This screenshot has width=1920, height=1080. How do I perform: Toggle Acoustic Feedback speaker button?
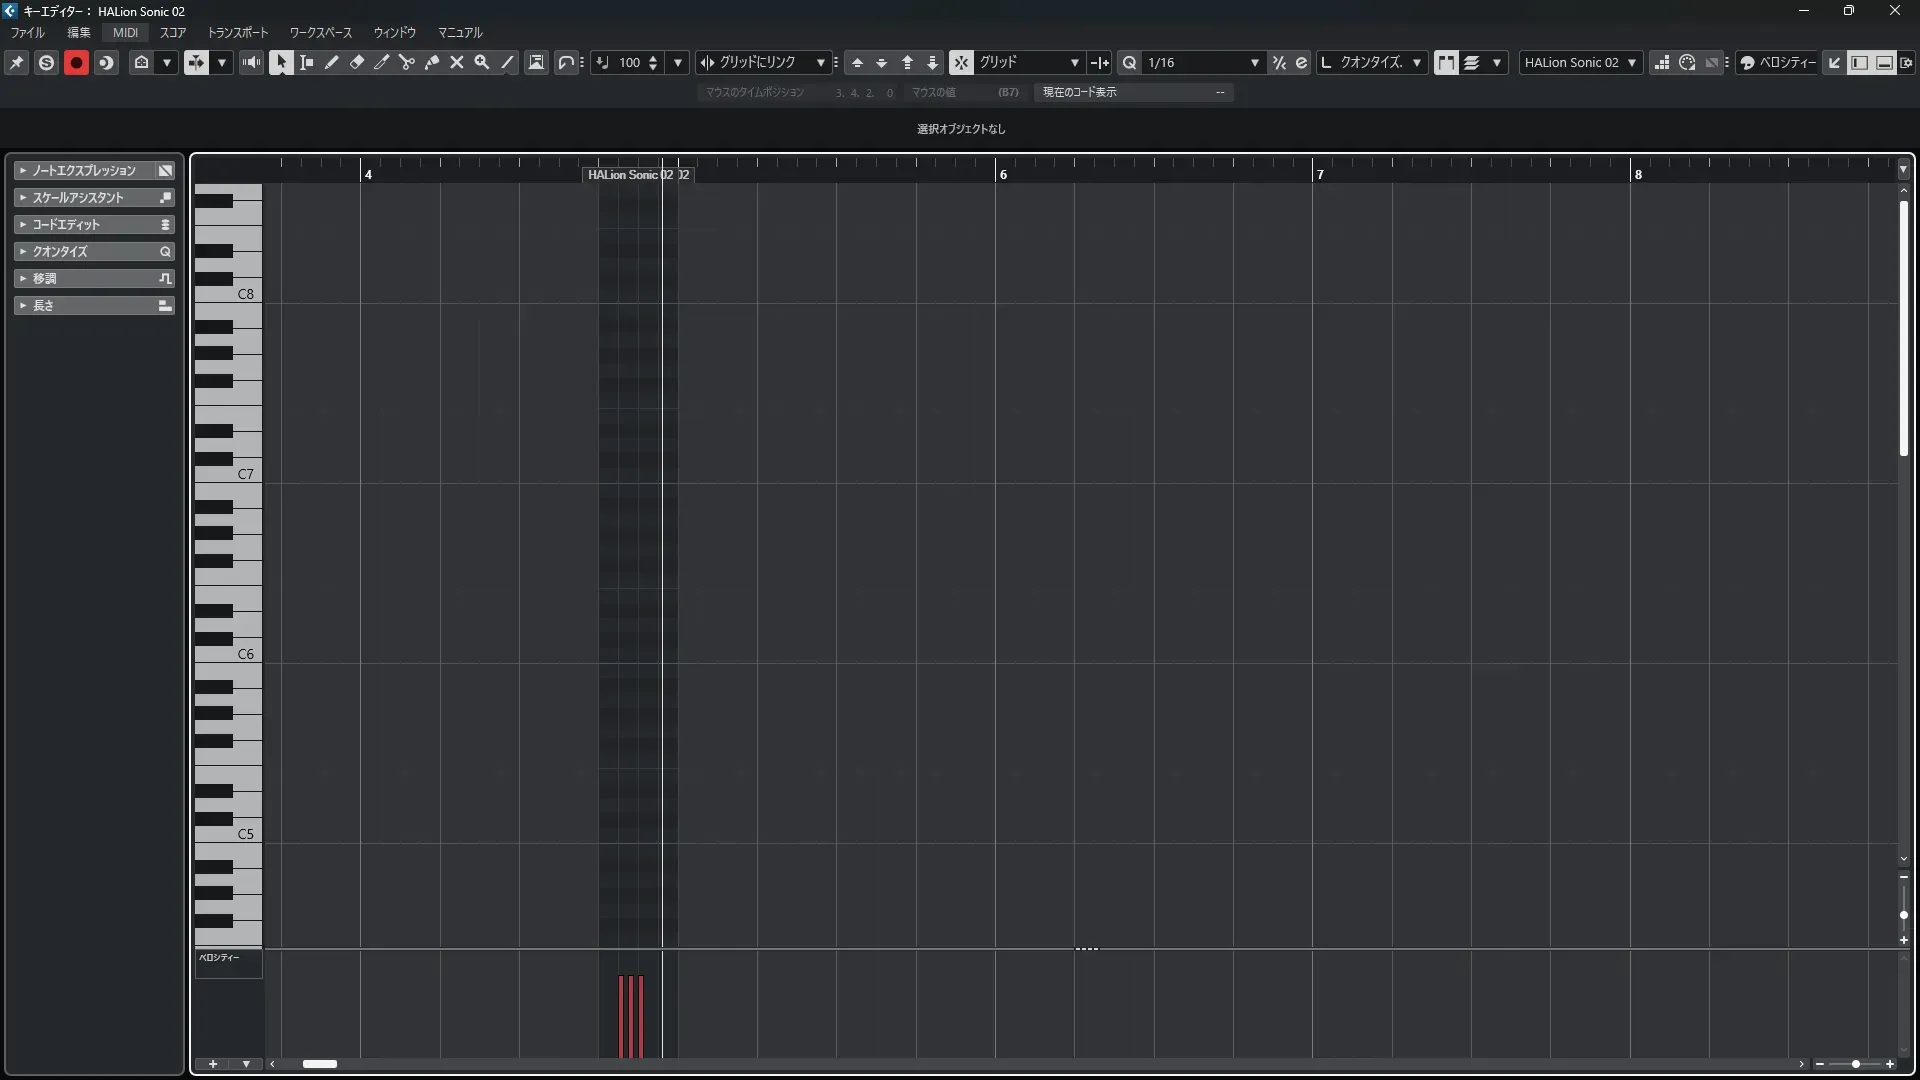tap(252, 62)
